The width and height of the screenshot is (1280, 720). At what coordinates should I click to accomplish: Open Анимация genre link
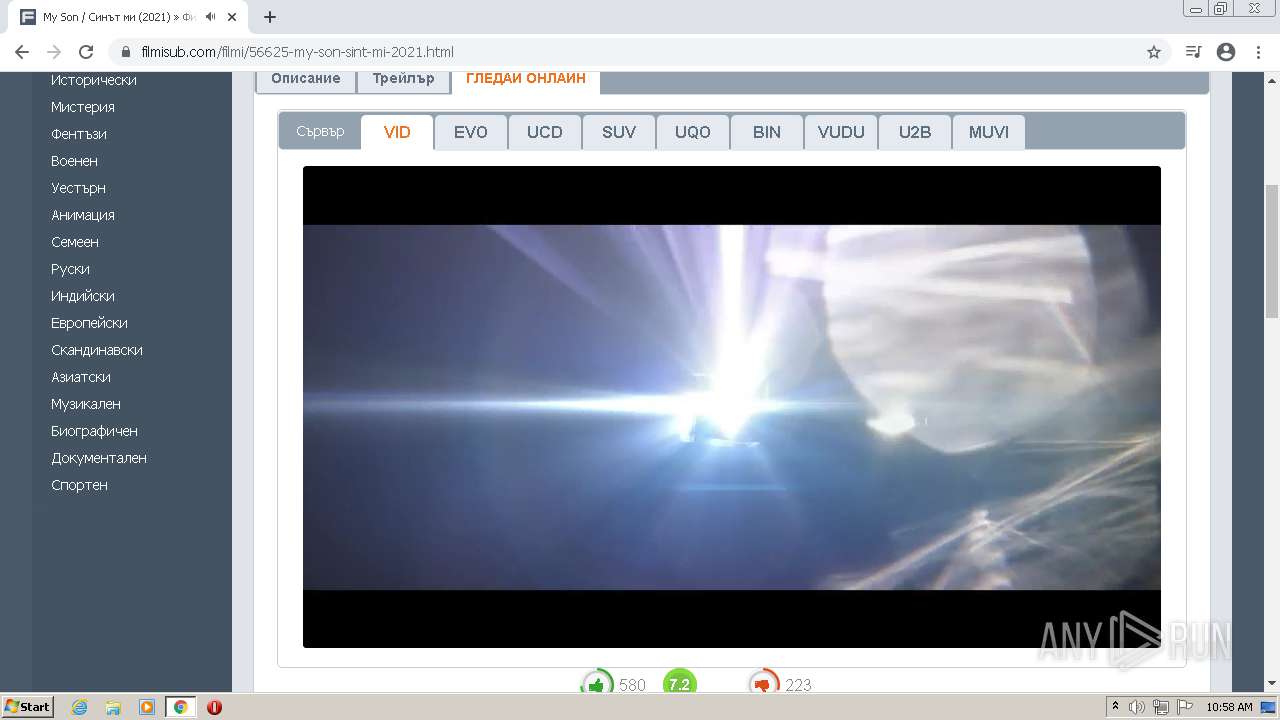coord(83,215)
